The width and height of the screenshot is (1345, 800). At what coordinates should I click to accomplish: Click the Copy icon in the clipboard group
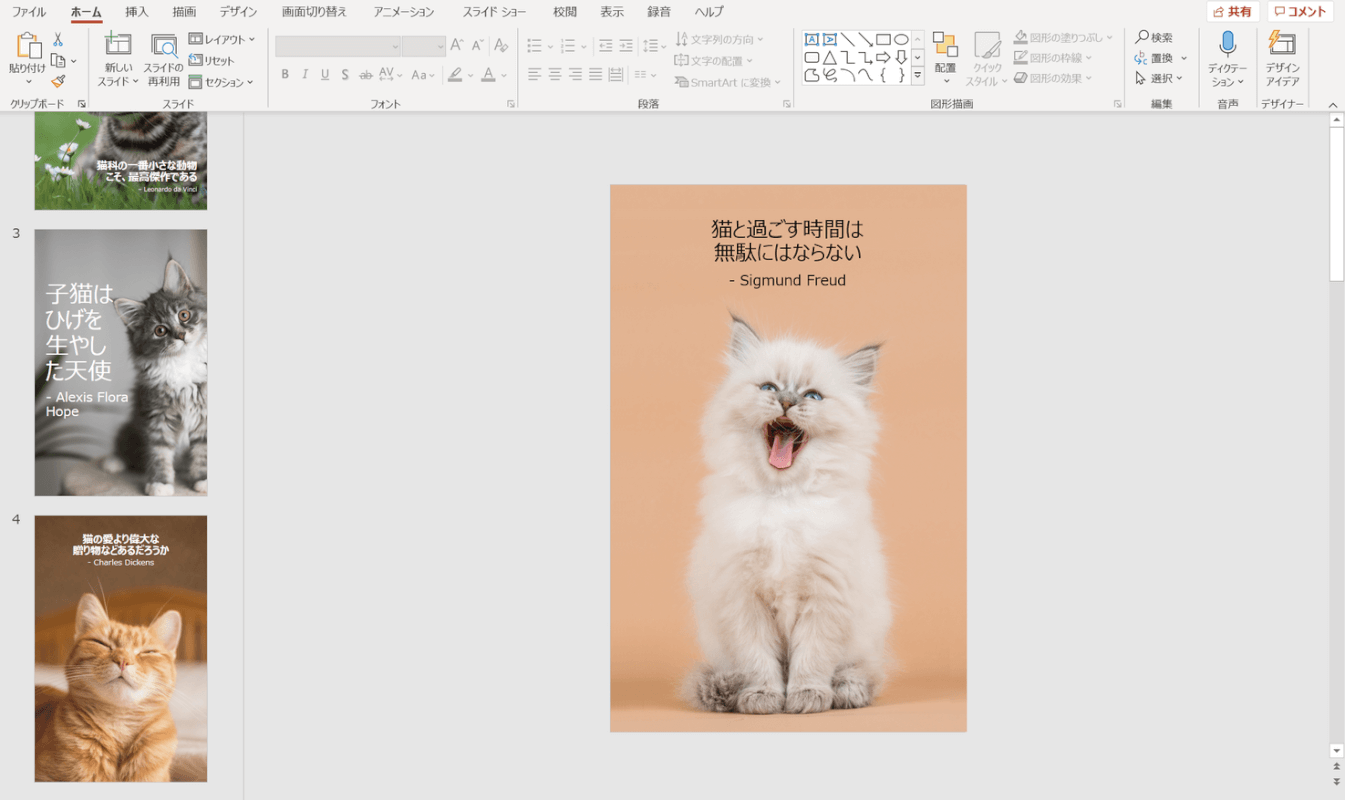click(58, 61)
